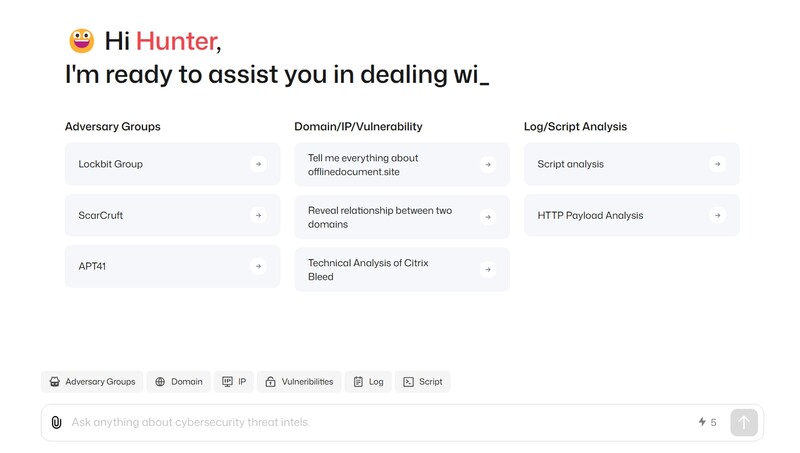Select the Adversary Groups filter chip

(92, 382)
